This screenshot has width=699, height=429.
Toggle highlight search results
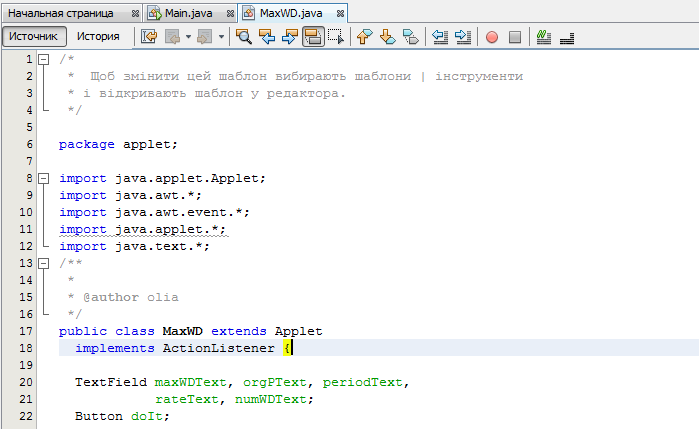[x=313, y=37]
